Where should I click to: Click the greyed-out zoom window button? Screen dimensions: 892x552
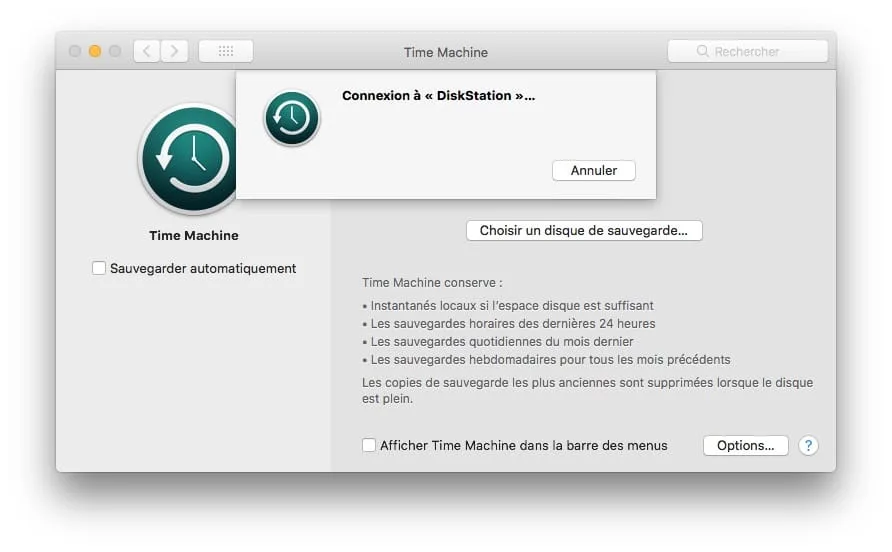115,51
